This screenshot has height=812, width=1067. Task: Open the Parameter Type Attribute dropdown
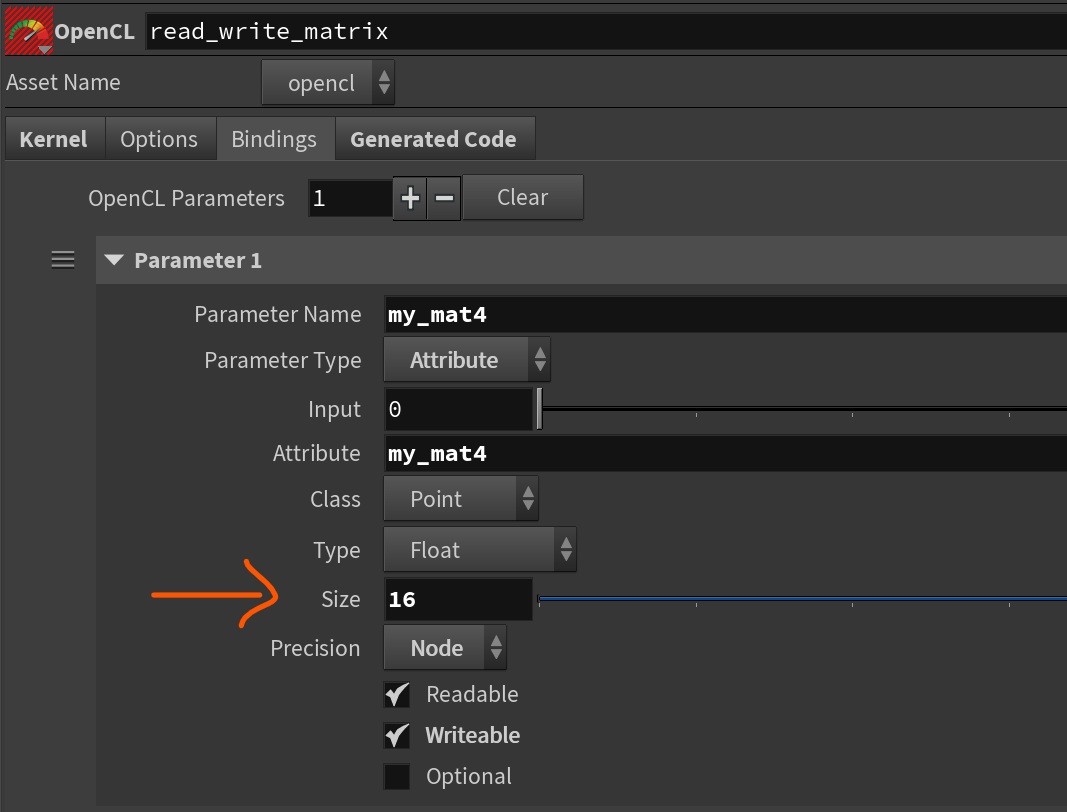466,360
